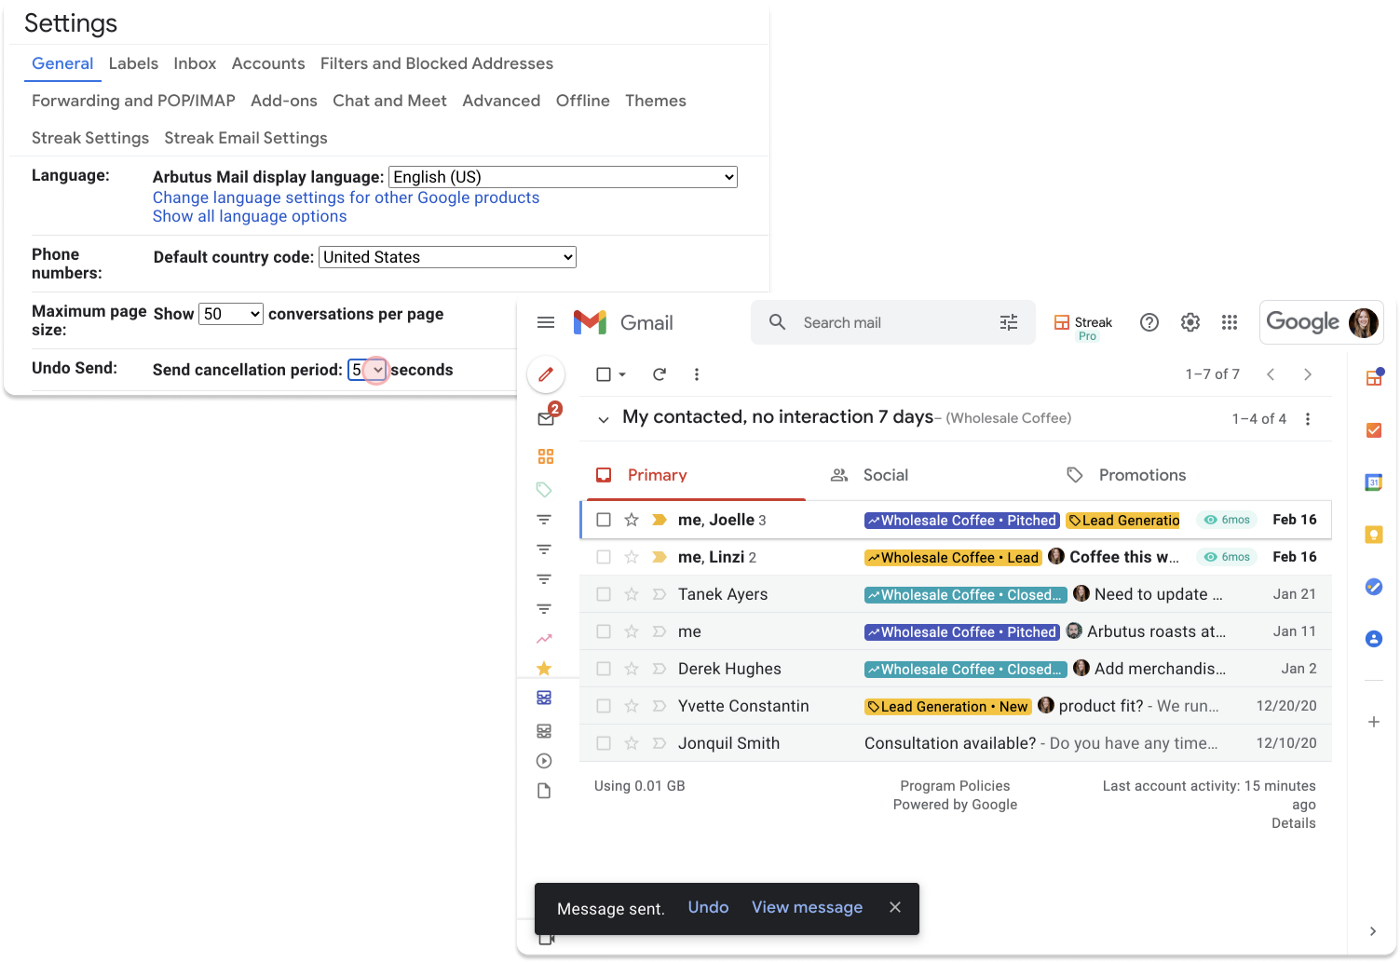Screen dimensions: 1400x962
Task: Open advanced search filter options
Action: [x=1008, y=322]
